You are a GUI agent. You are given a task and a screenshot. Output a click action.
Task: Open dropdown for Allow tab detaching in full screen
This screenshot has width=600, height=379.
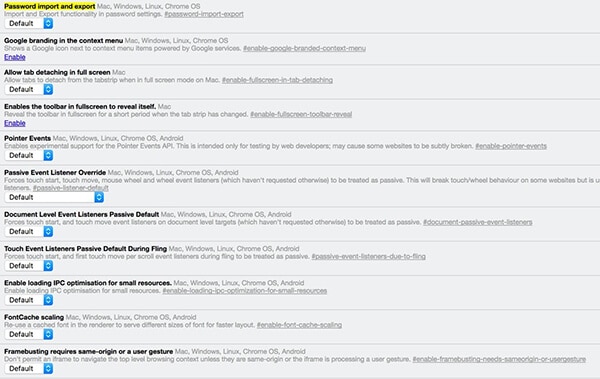(29, 89)
